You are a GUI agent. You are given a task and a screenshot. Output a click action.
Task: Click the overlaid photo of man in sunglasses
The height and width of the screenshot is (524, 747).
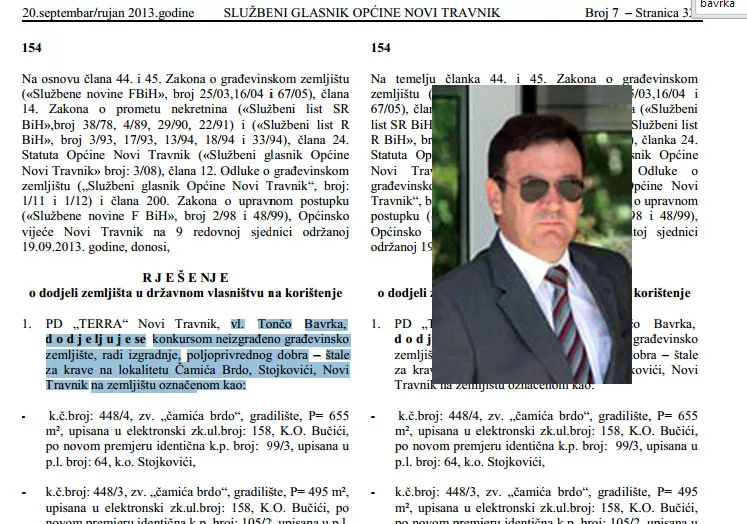click(x=531, y=232)
